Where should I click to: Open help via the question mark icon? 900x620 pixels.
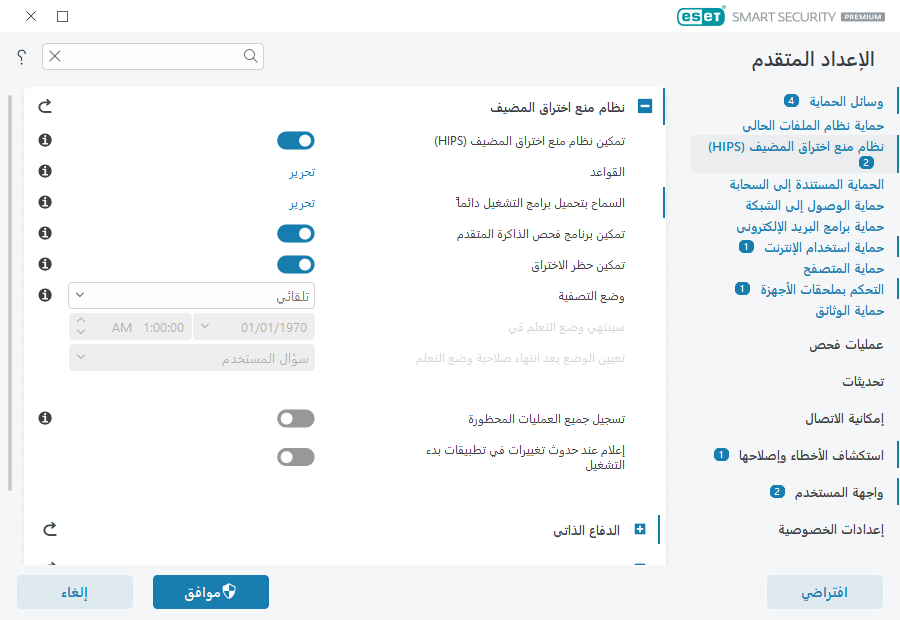[x=20, y=57]
